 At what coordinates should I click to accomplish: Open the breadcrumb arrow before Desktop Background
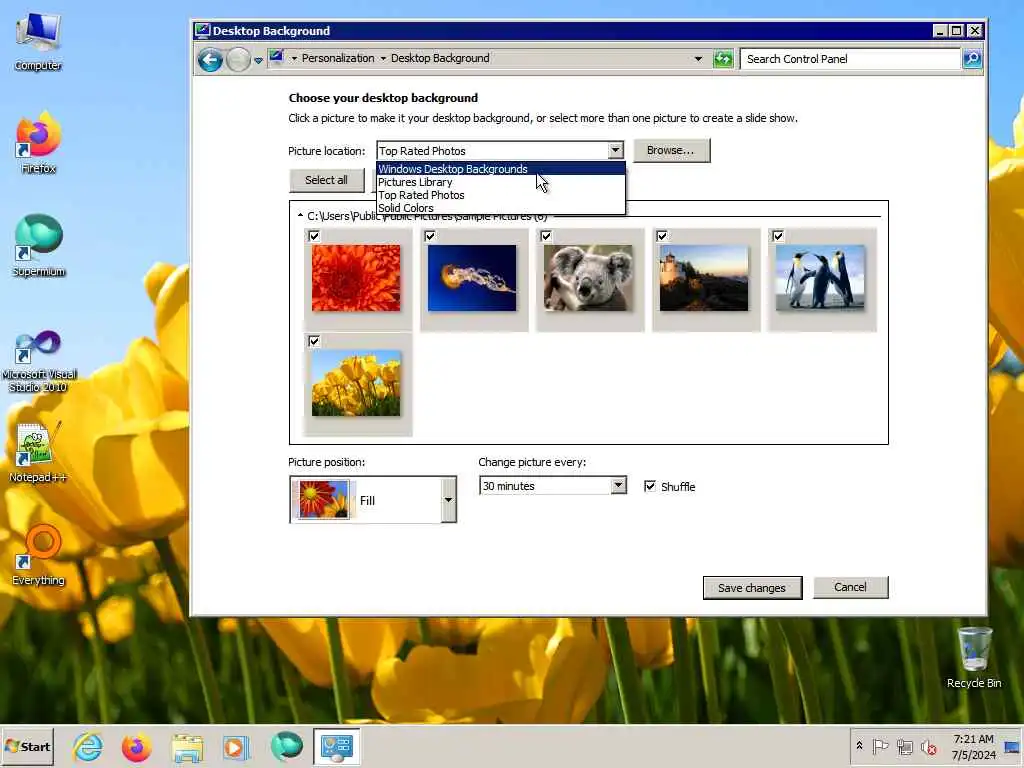pyautogui.click(x=383, y=59)
